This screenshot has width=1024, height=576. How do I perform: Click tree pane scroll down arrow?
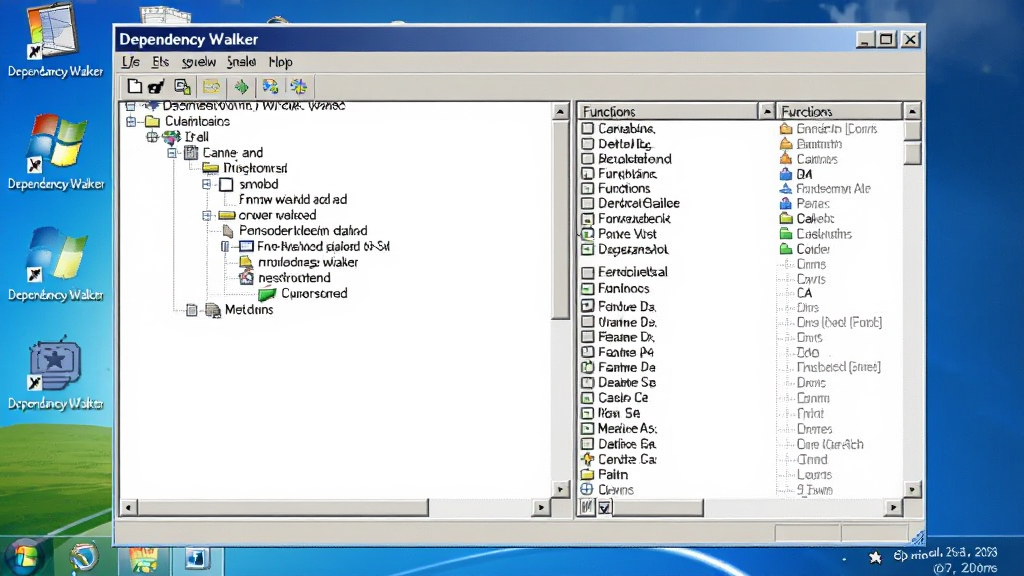click(560, 488)
